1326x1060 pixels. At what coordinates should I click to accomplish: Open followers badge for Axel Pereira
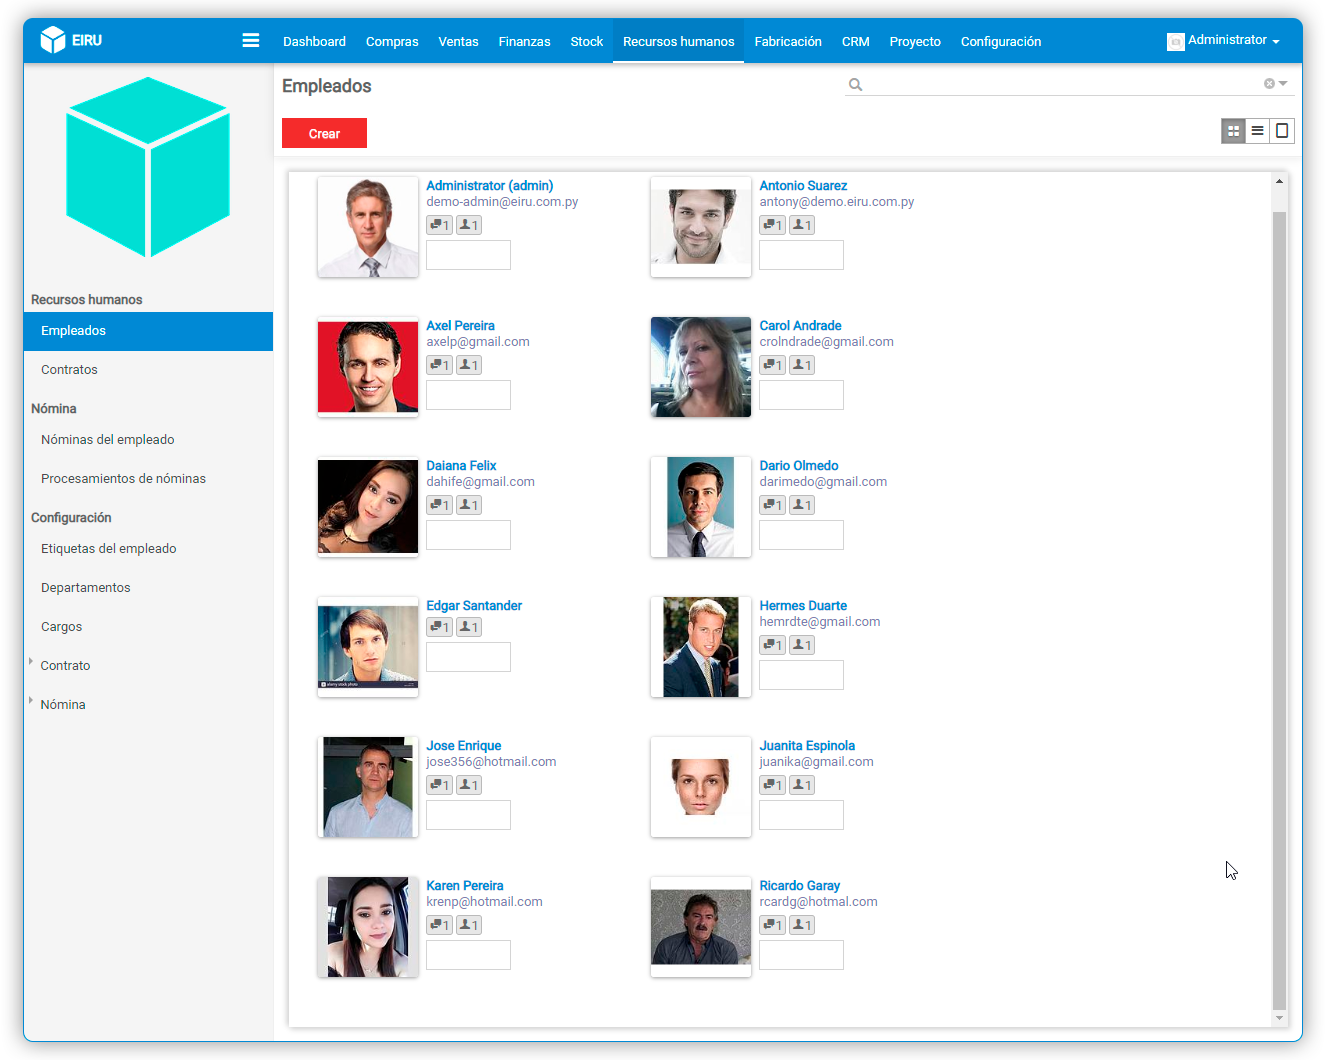pyautogui.click(x=469, y=365)
